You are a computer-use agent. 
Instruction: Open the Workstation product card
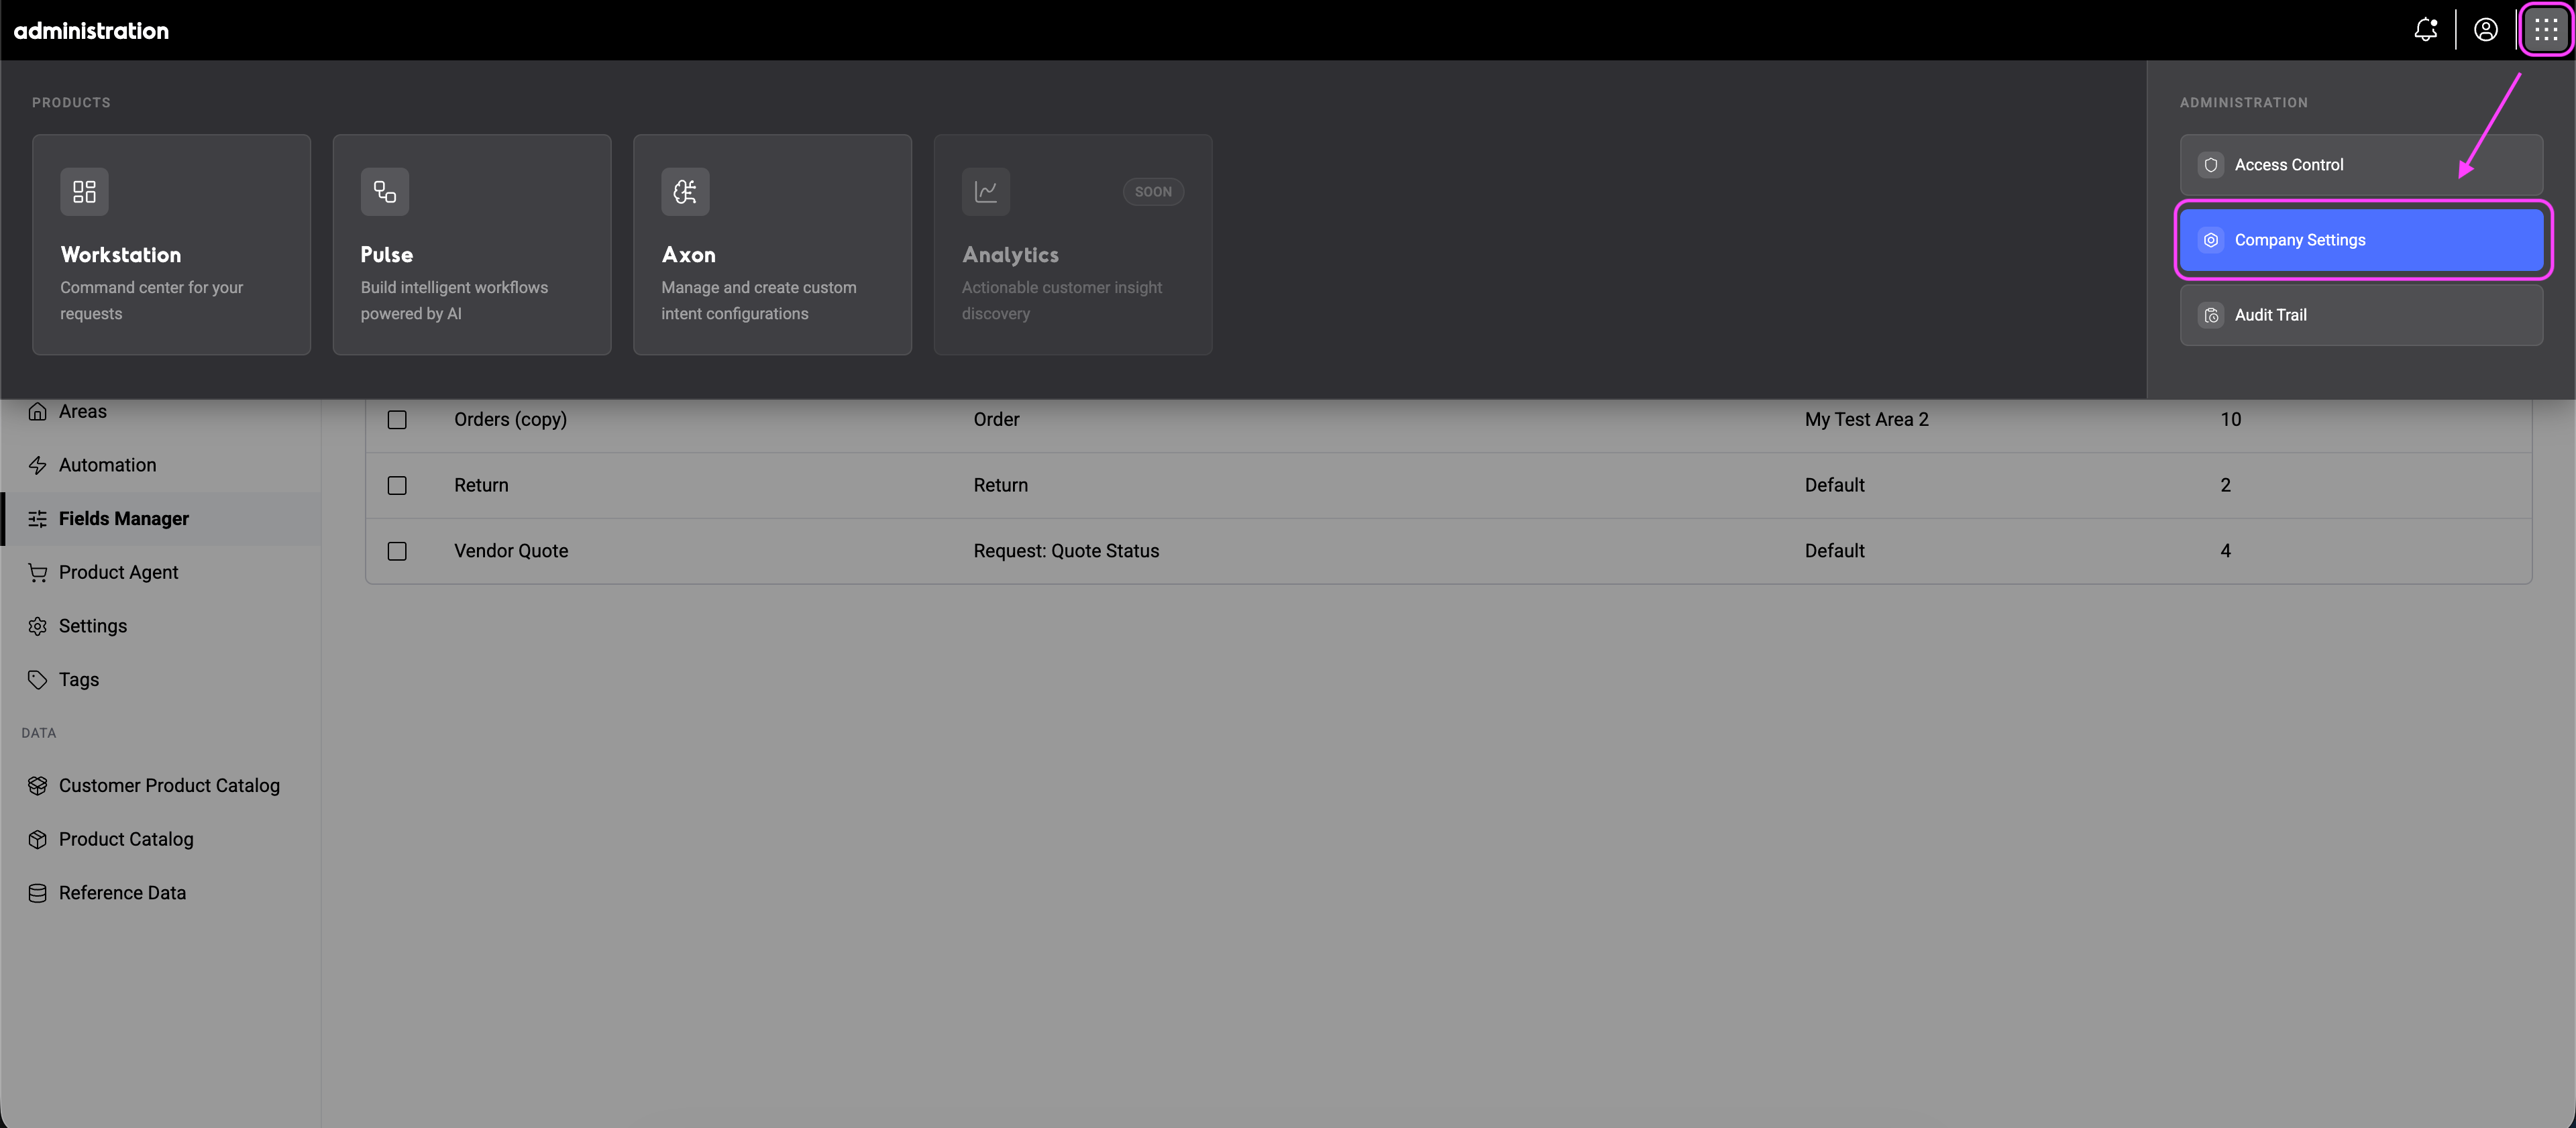[x=171, y=244]
